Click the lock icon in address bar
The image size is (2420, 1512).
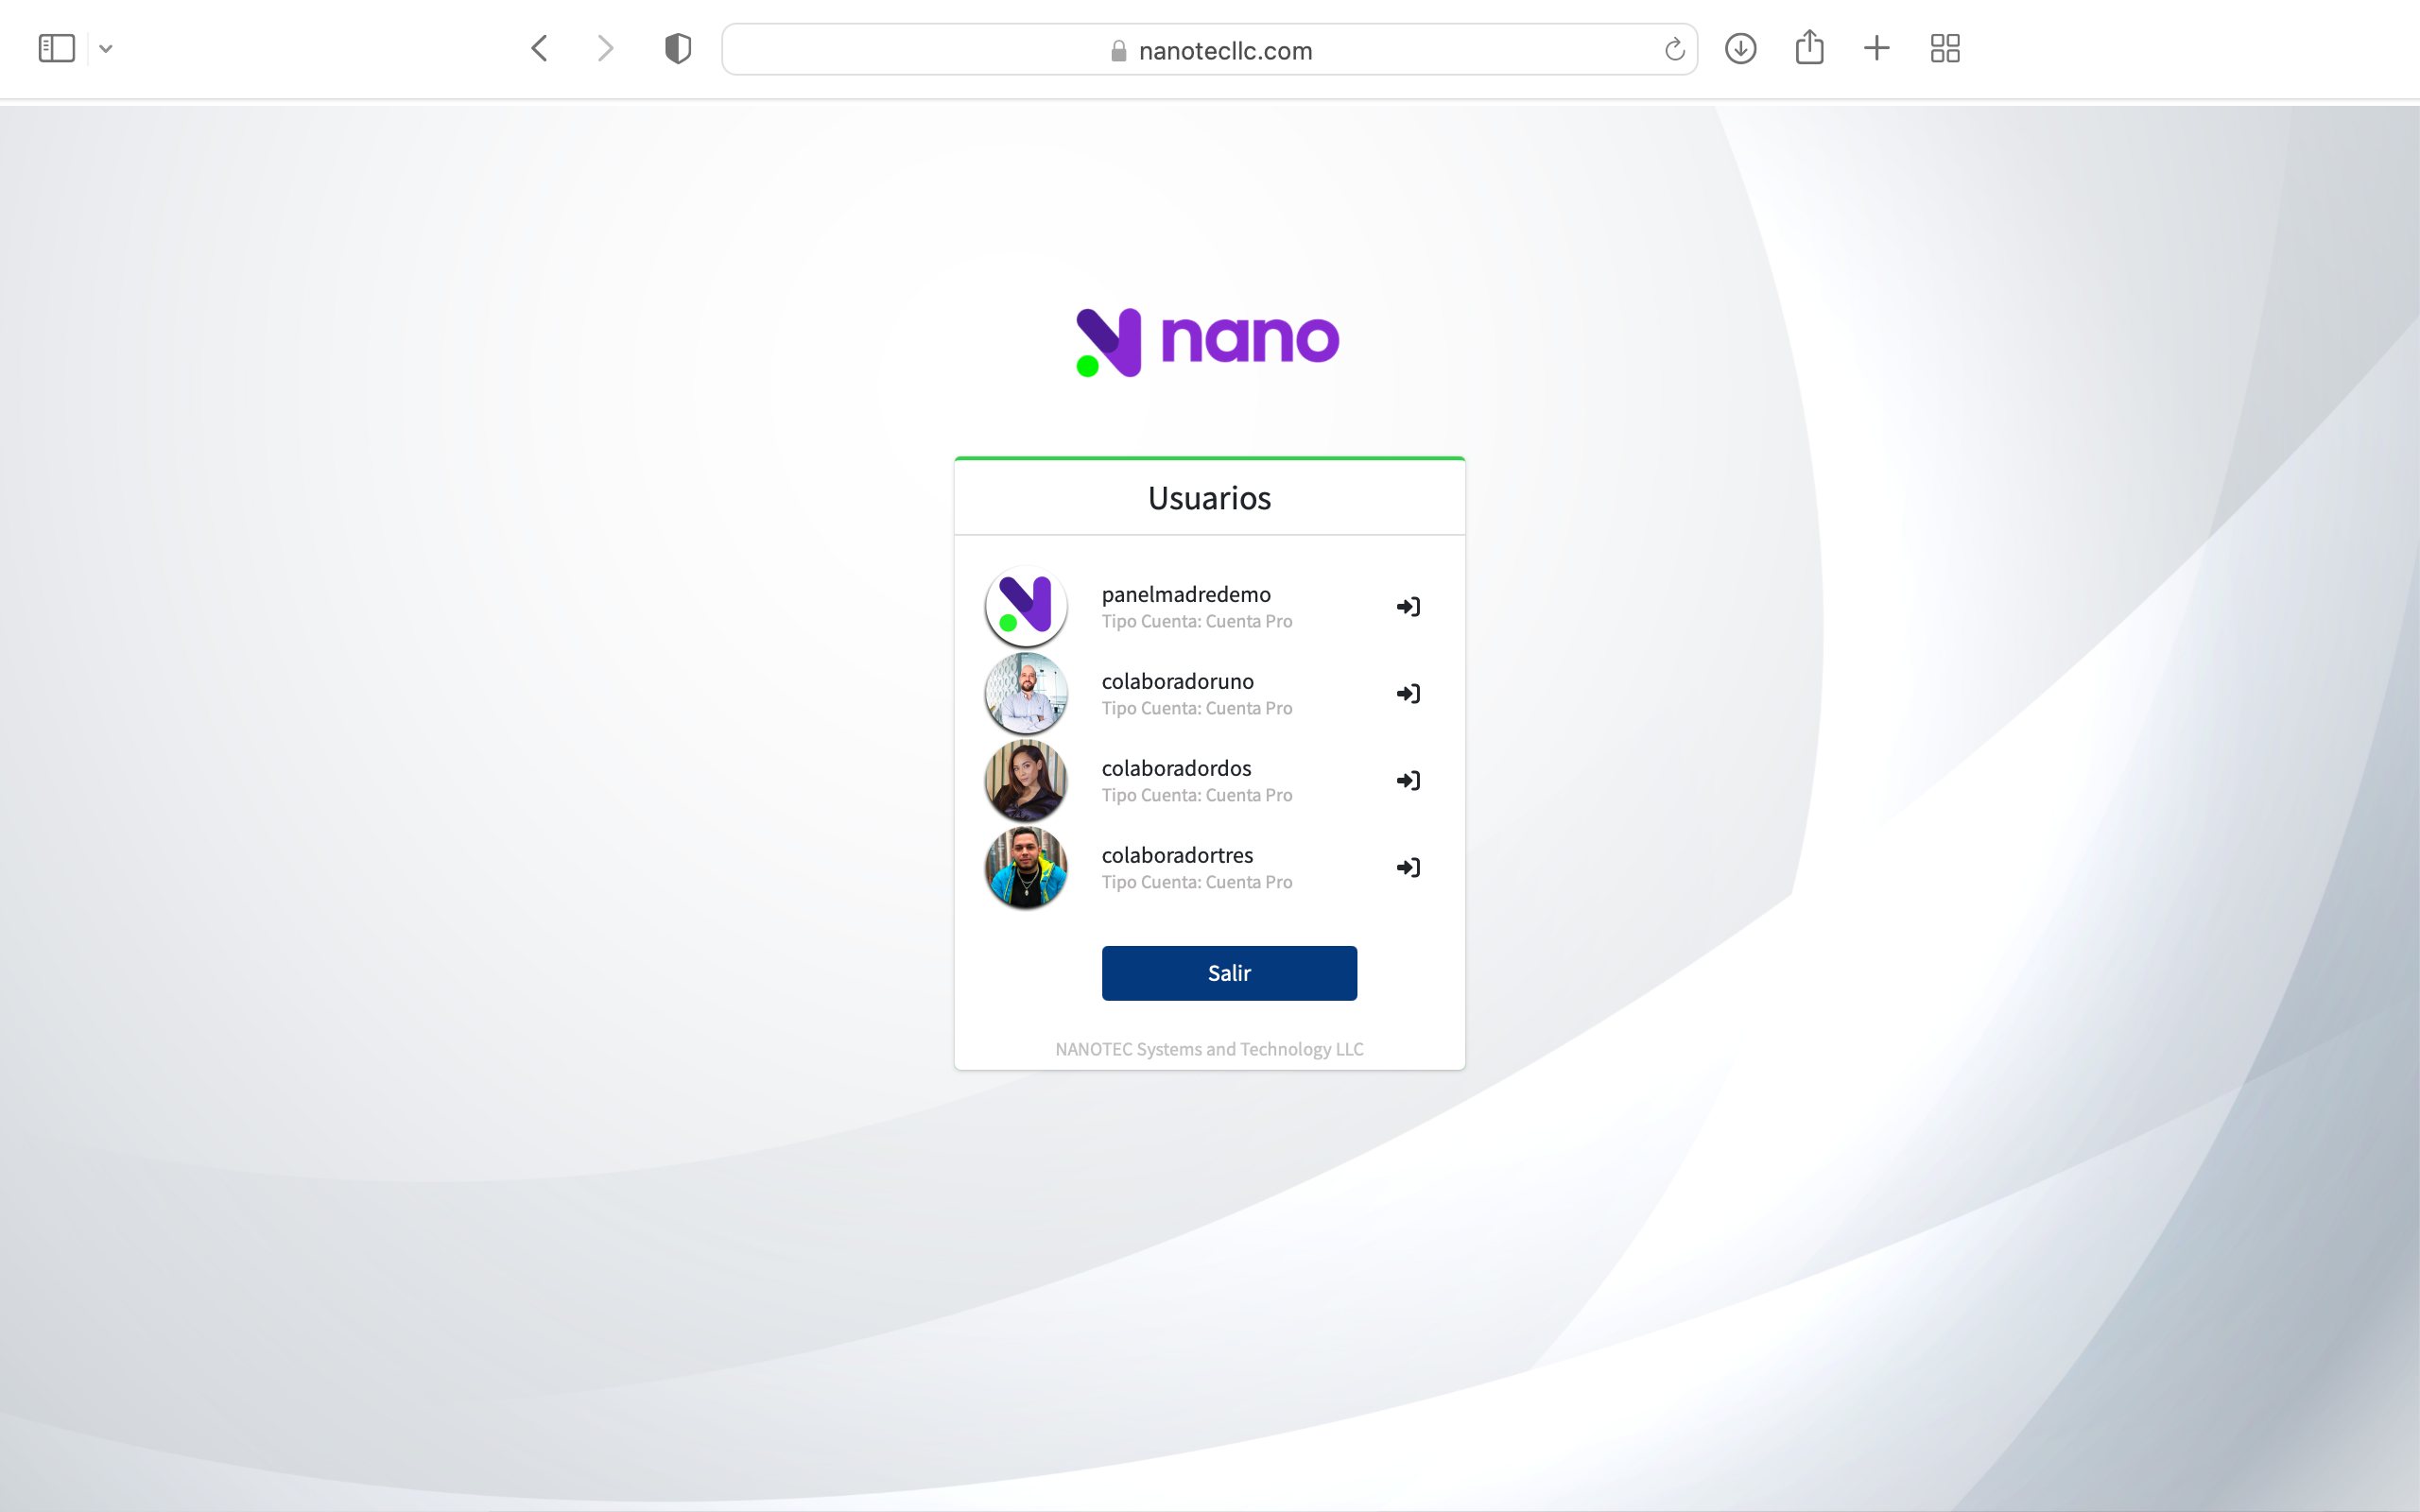coord(1119,50)
